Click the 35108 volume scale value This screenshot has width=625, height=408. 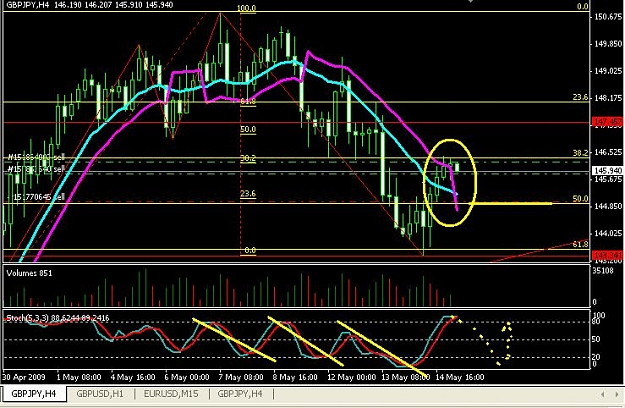(x=603, y=271)
